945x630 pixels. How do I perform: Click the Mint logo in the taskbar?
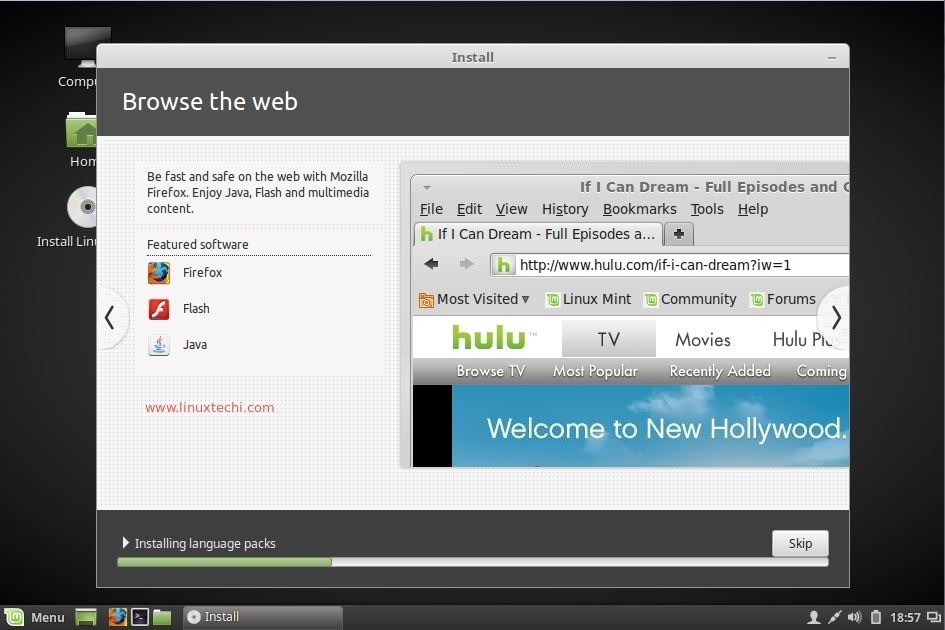pyautogui.click(x=14, y=617)
